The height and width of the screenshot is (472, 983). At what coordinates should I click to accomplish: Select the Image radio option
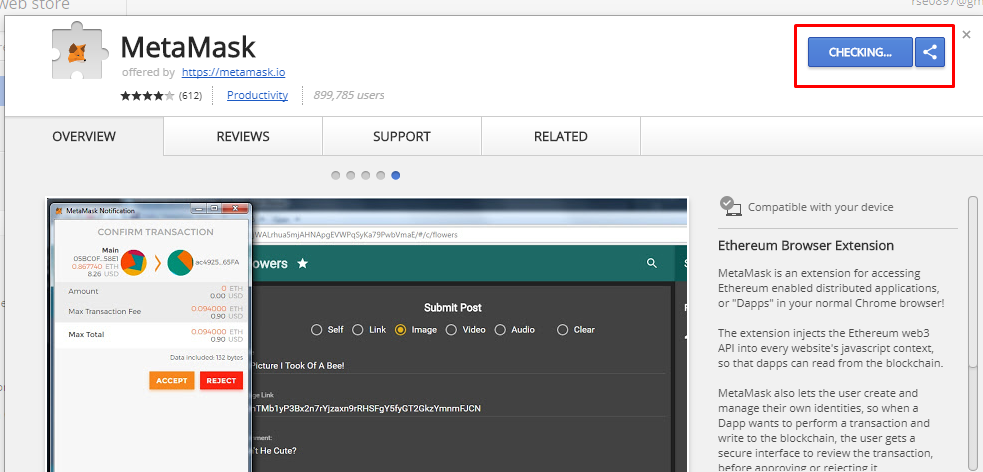tap(400, 330)
